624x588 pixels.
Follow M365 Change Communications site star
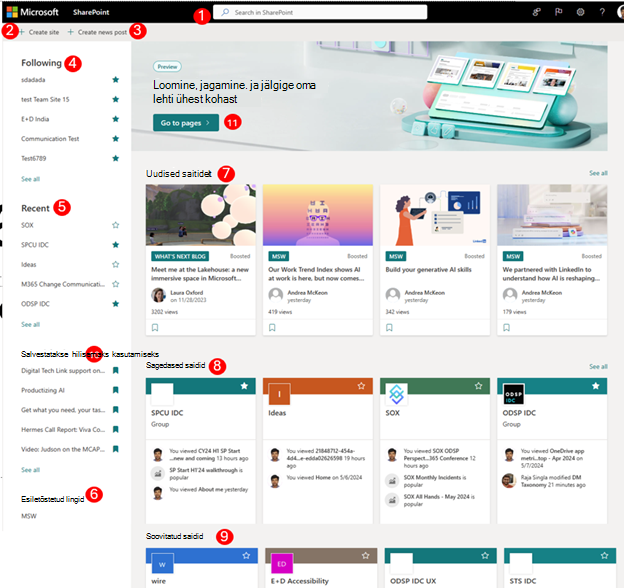[115, 284]
